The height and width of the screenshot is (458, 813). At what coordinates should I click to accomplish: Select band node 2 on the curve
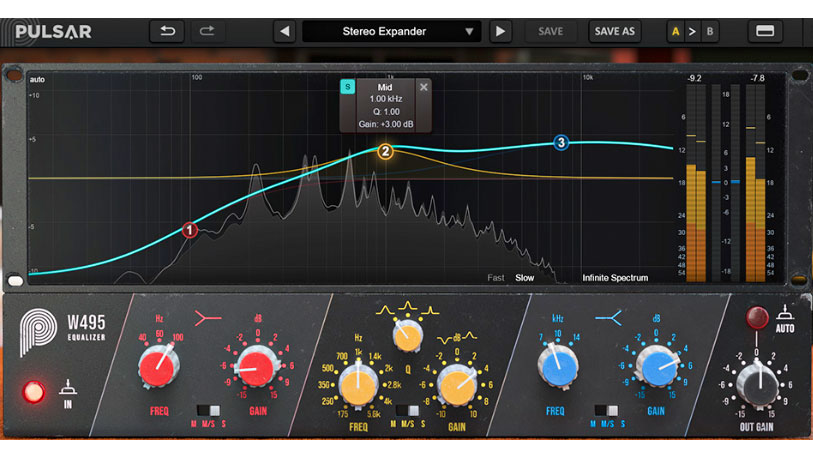pyautogui.click(x=385, y=151)
